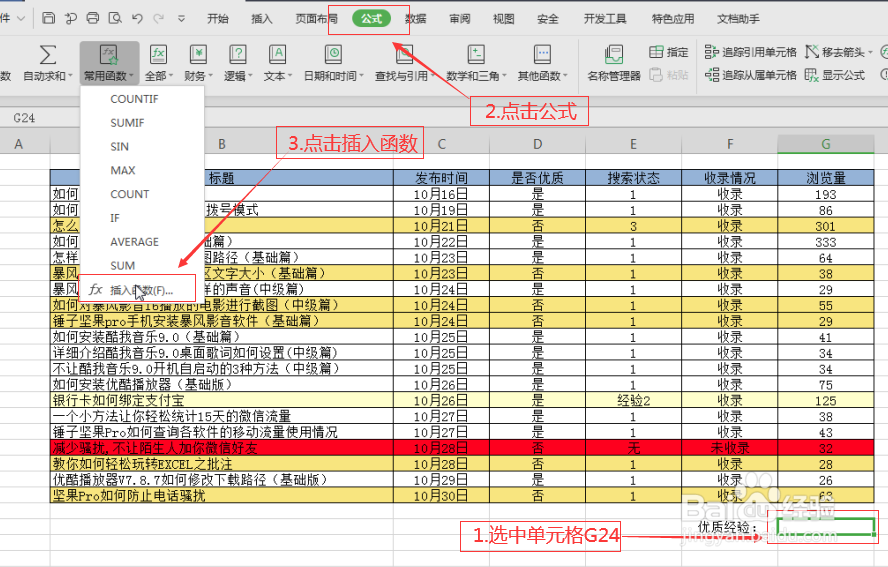Expand 数学和三角 dropdown label

(x=476, y=76)
